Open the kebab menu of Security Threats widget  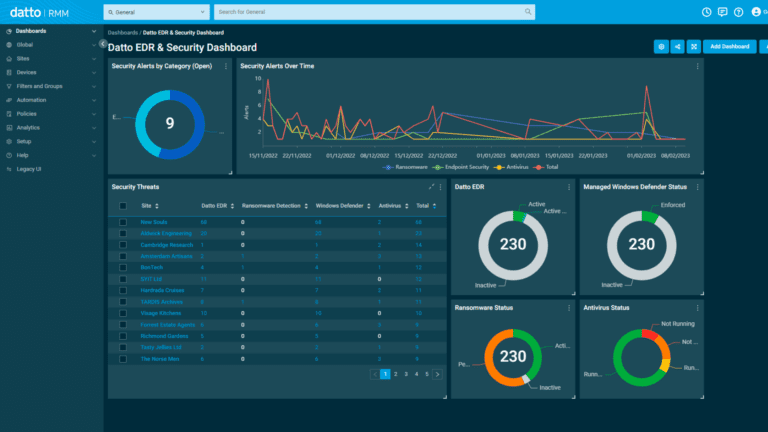coord(440,187)
